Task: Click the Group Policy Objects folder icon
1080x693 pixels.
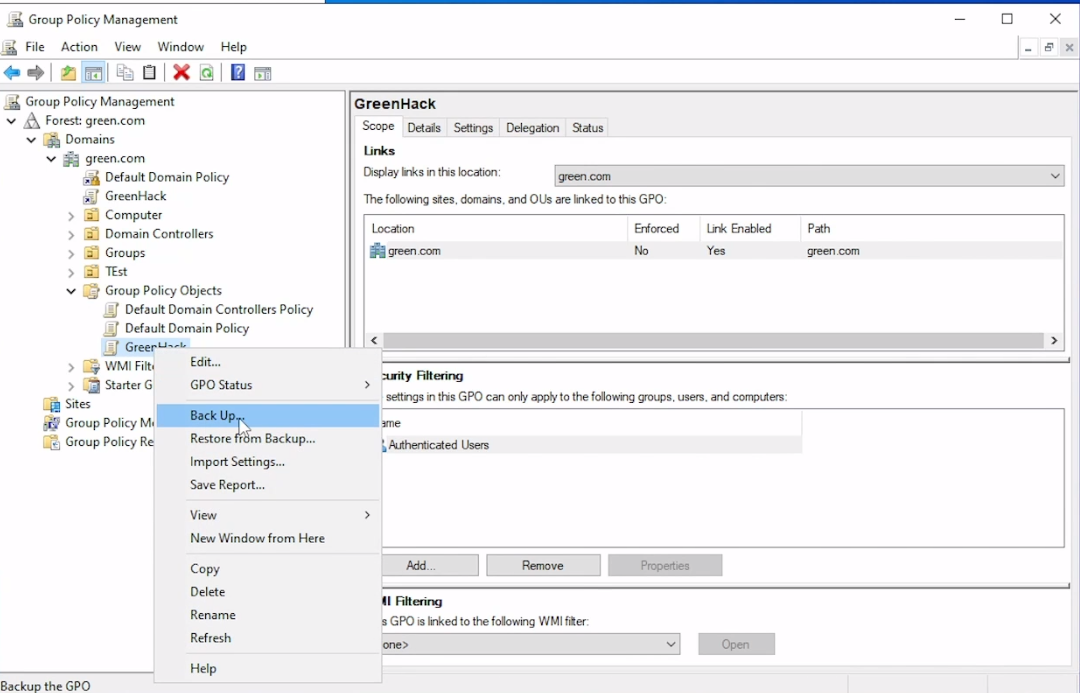Action: pos(91,291)
